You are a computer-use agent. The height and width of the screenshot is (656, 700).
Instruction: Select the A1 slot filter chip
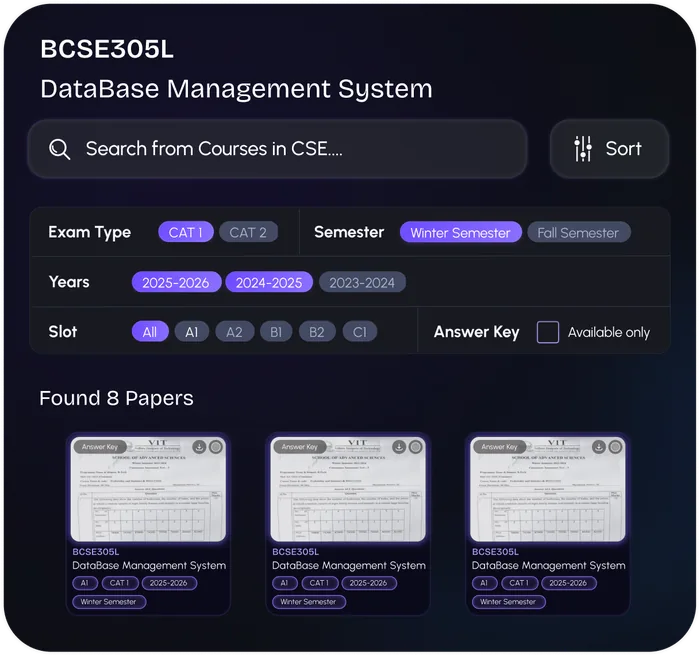click(192, 332)
